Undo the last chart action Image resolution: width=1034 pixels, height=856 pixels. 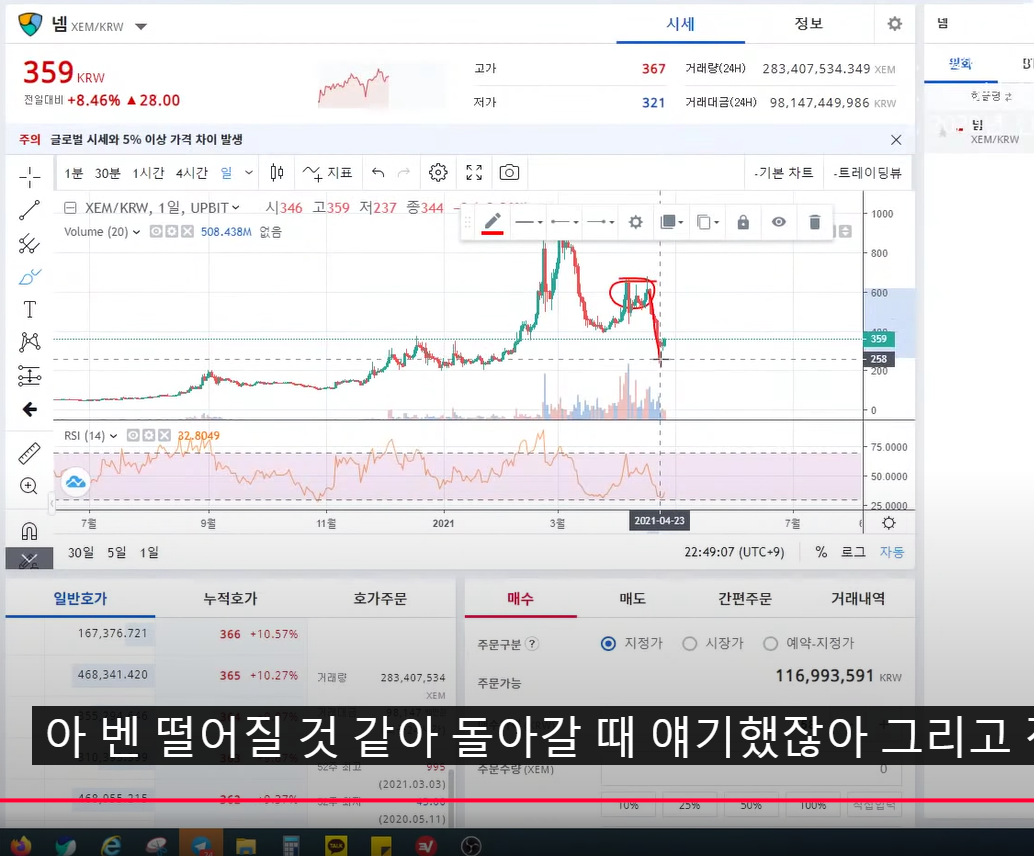pos(378,173)
